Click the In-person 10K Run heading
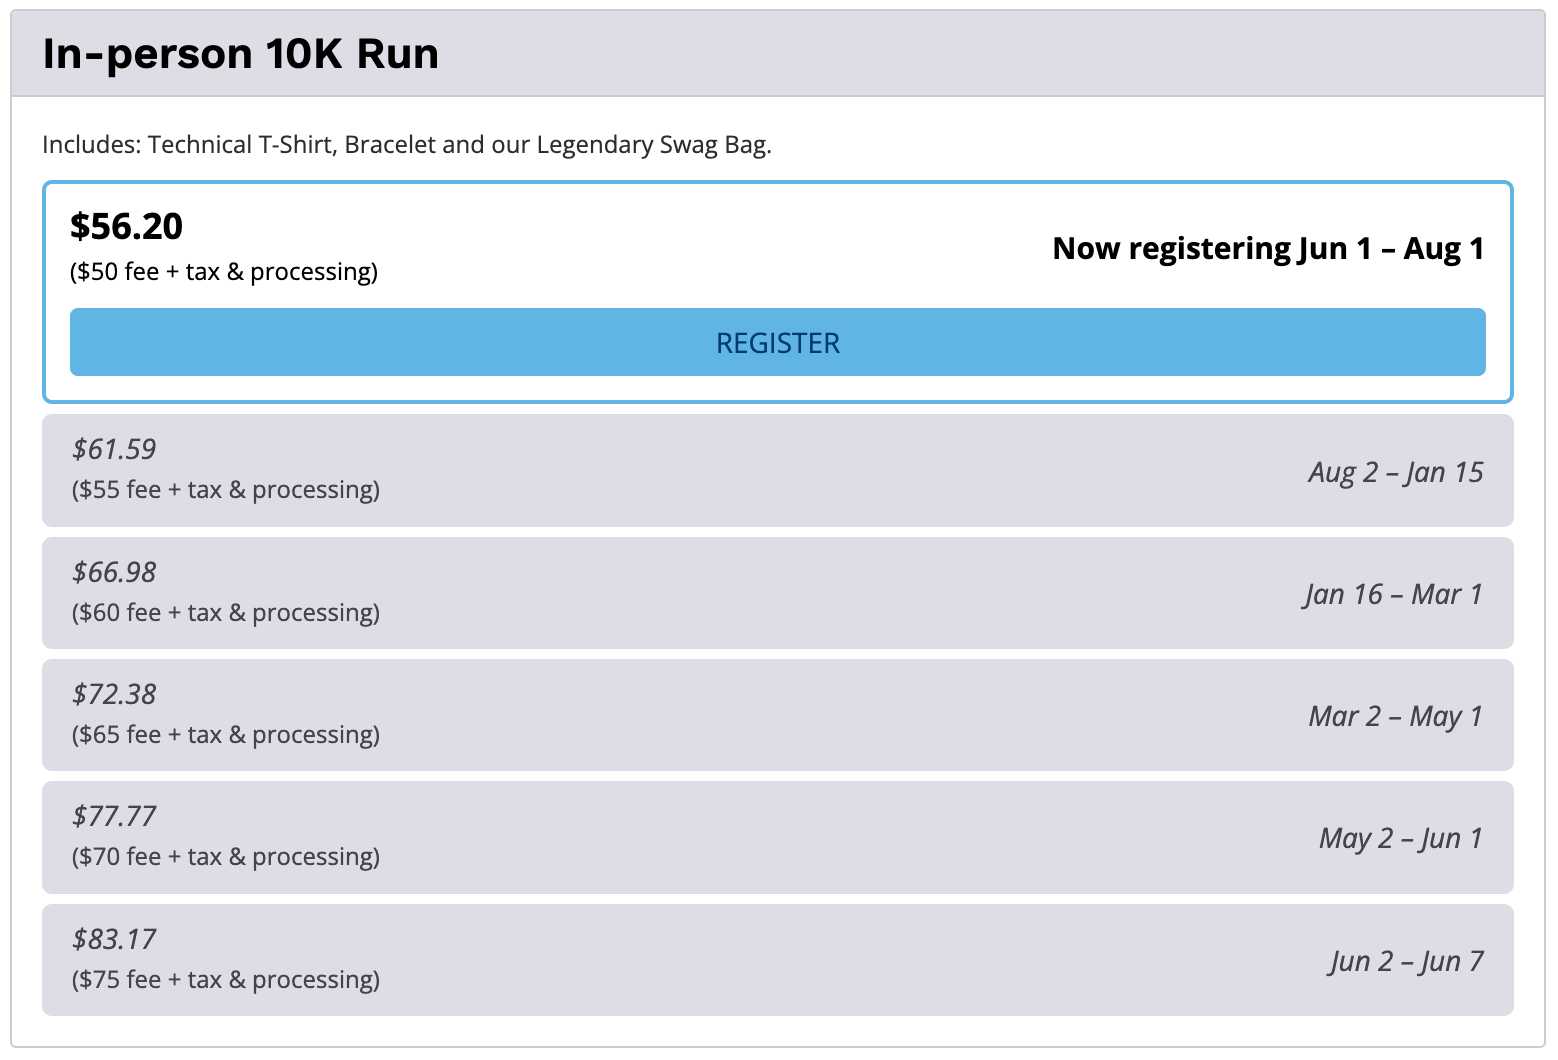This screenshot has height=1060, width=1558. click(240, 54)
